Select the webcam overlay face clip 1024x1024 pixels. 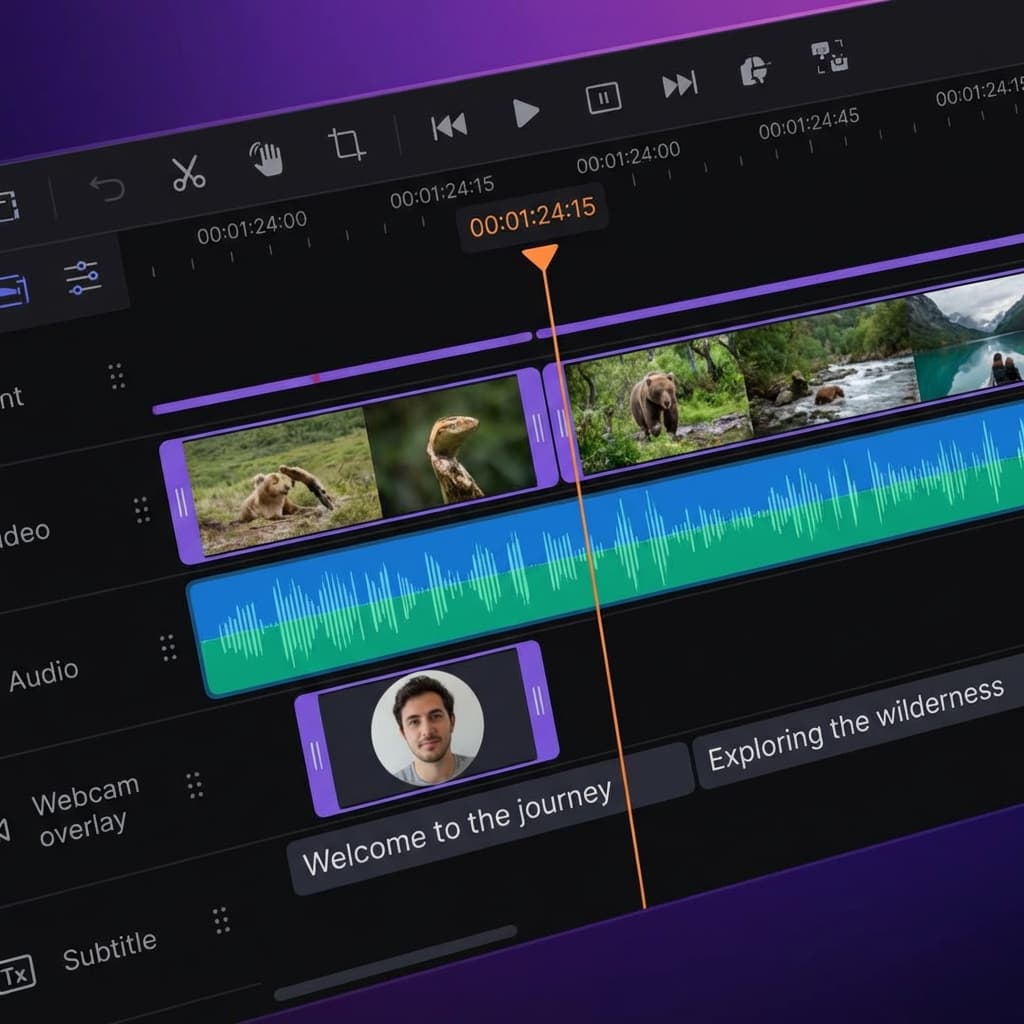tap(427, 728)
